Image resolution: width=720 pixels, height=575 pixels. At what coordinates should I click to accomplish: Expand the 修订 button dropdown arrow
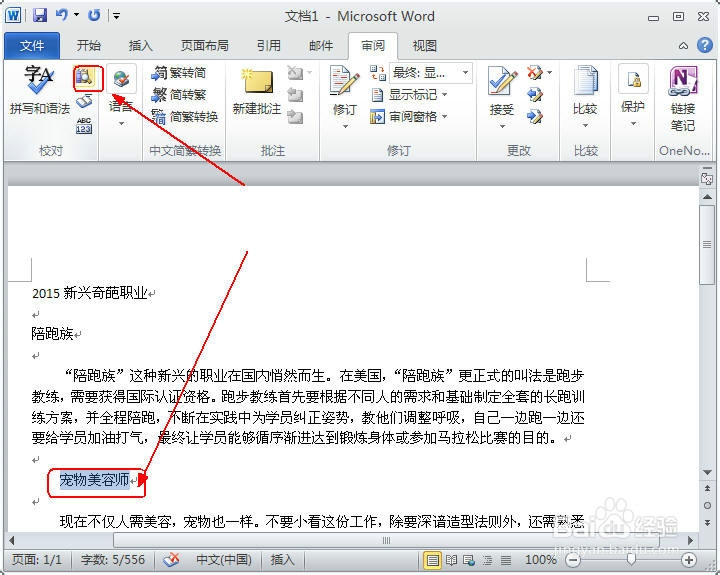pyautogui.click(x=345, y=125)
